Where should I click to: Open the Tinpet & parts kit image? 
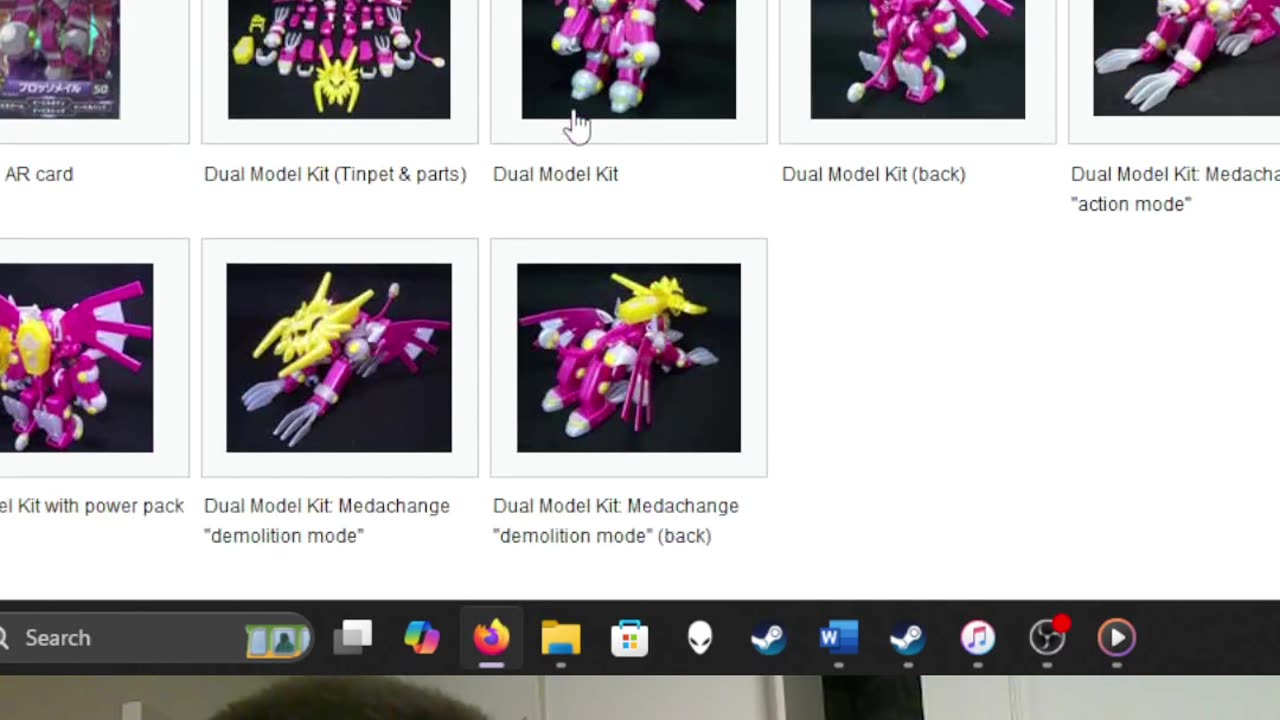[339, 59]
